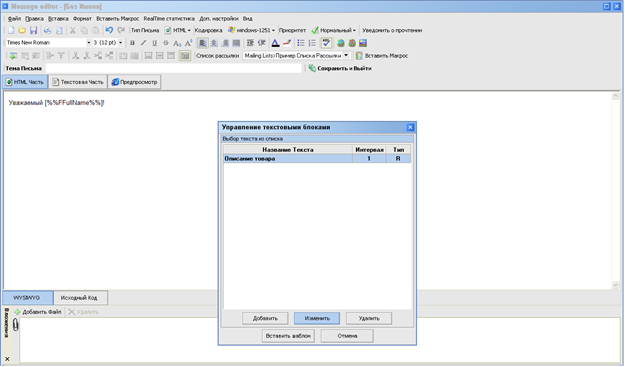Click the Redo arrow icon
The width and height of the screenshot is (625, 367).
click(121, 30)
